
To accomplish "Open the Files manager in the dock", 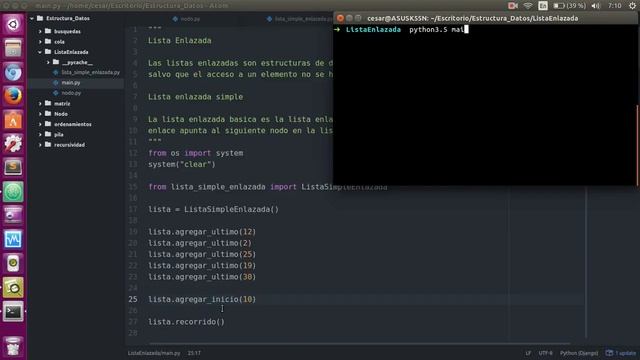I will (x=13, y=49).
